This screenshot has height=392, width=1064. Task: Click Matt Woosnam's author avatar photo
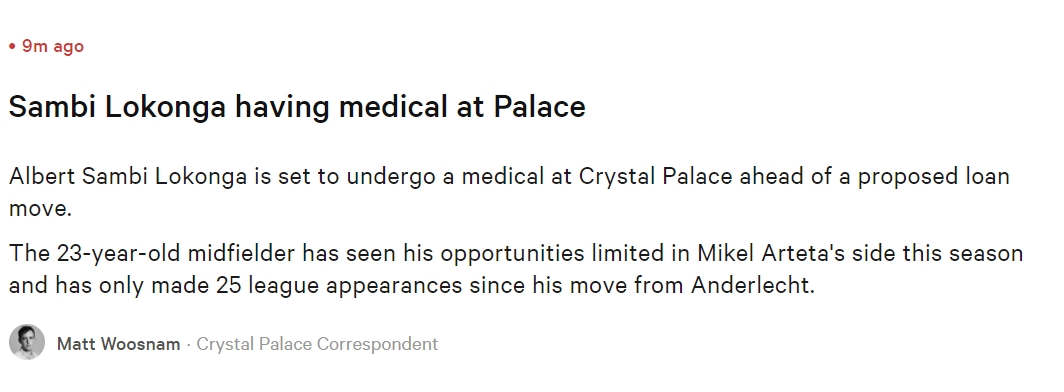[27, 342]
